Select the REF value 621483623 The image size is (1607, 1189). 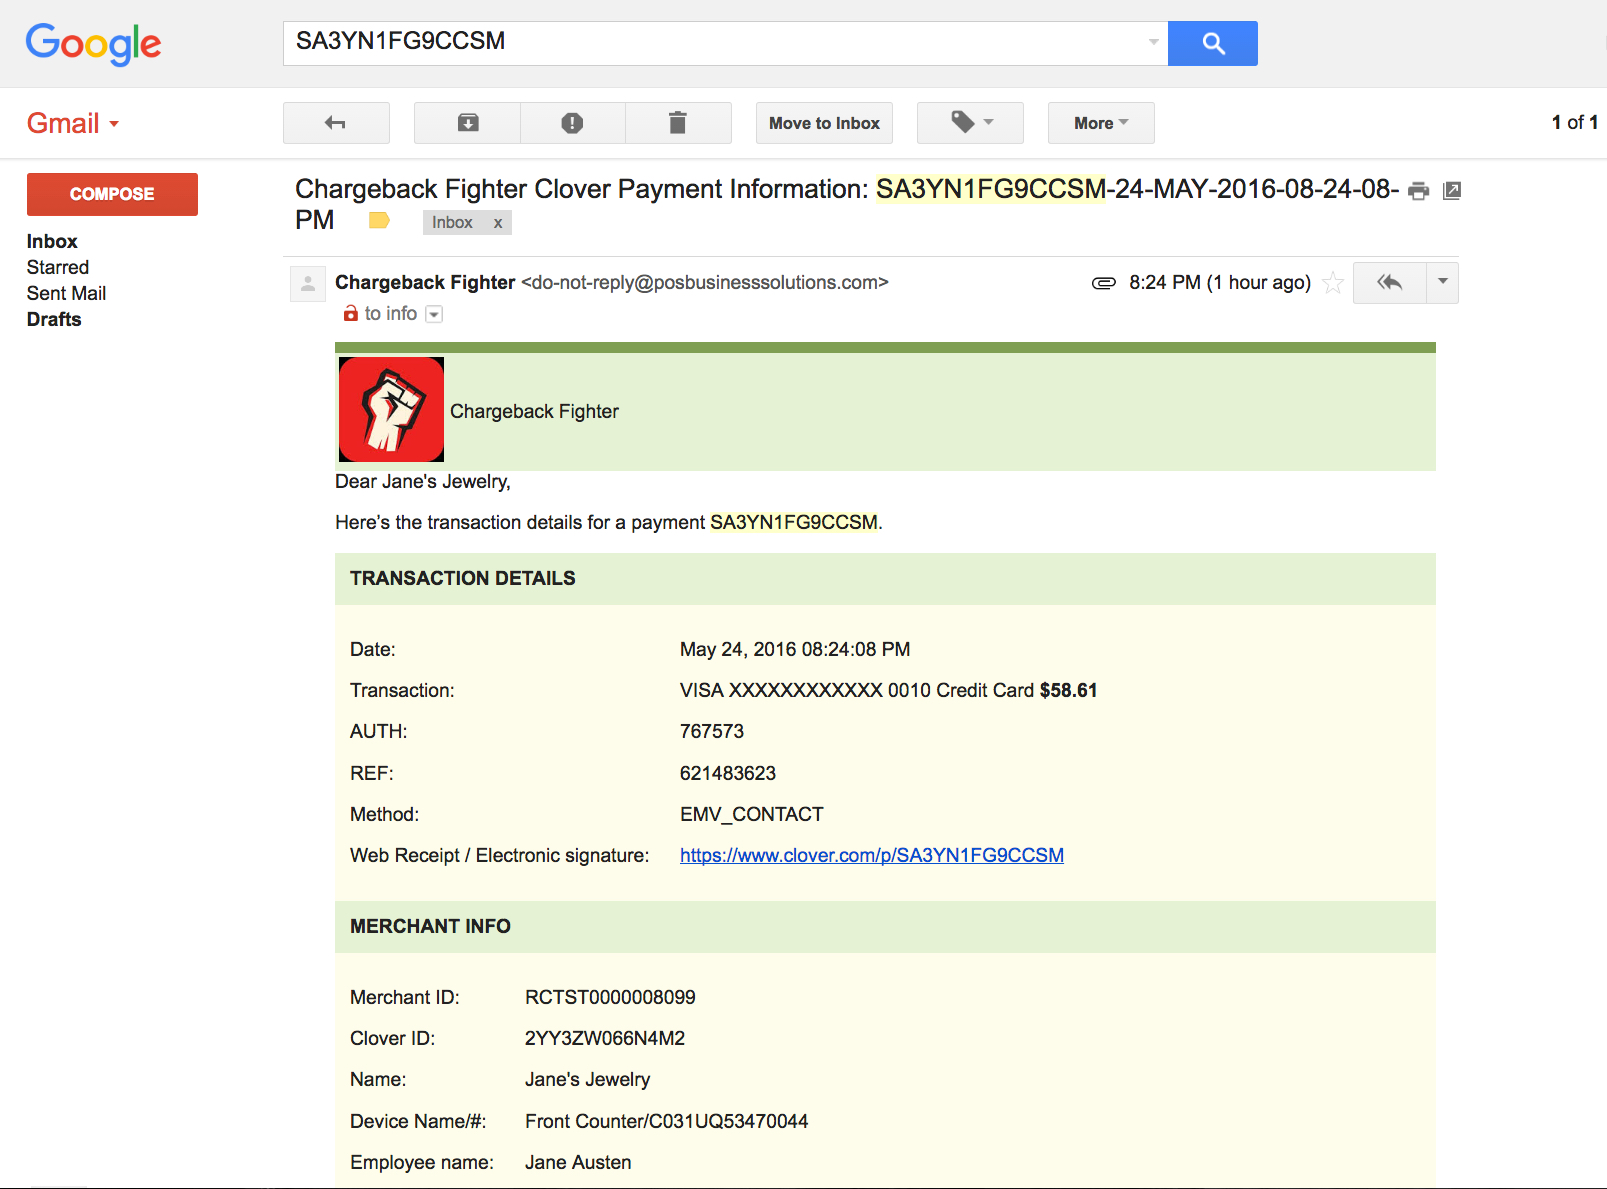[x=728, y=773]
